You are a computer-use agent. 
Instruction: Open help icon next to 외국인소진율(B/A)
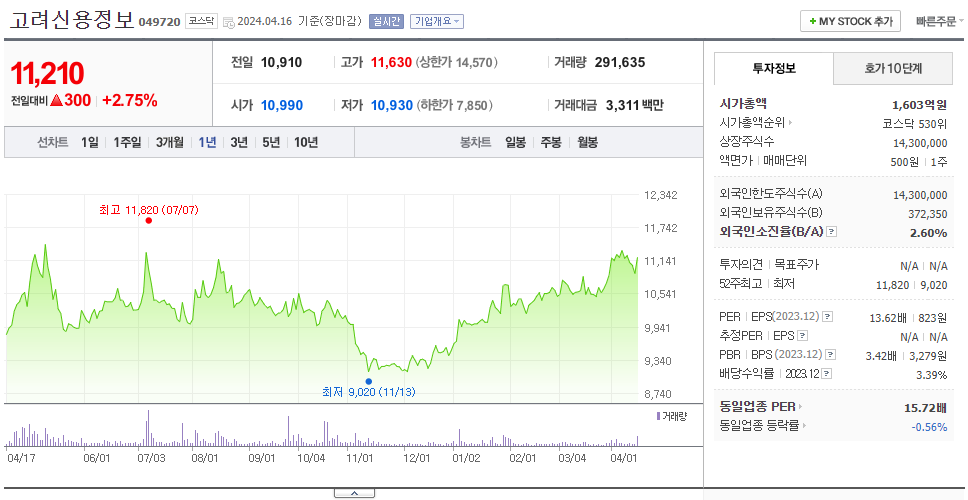pos(832,232)
